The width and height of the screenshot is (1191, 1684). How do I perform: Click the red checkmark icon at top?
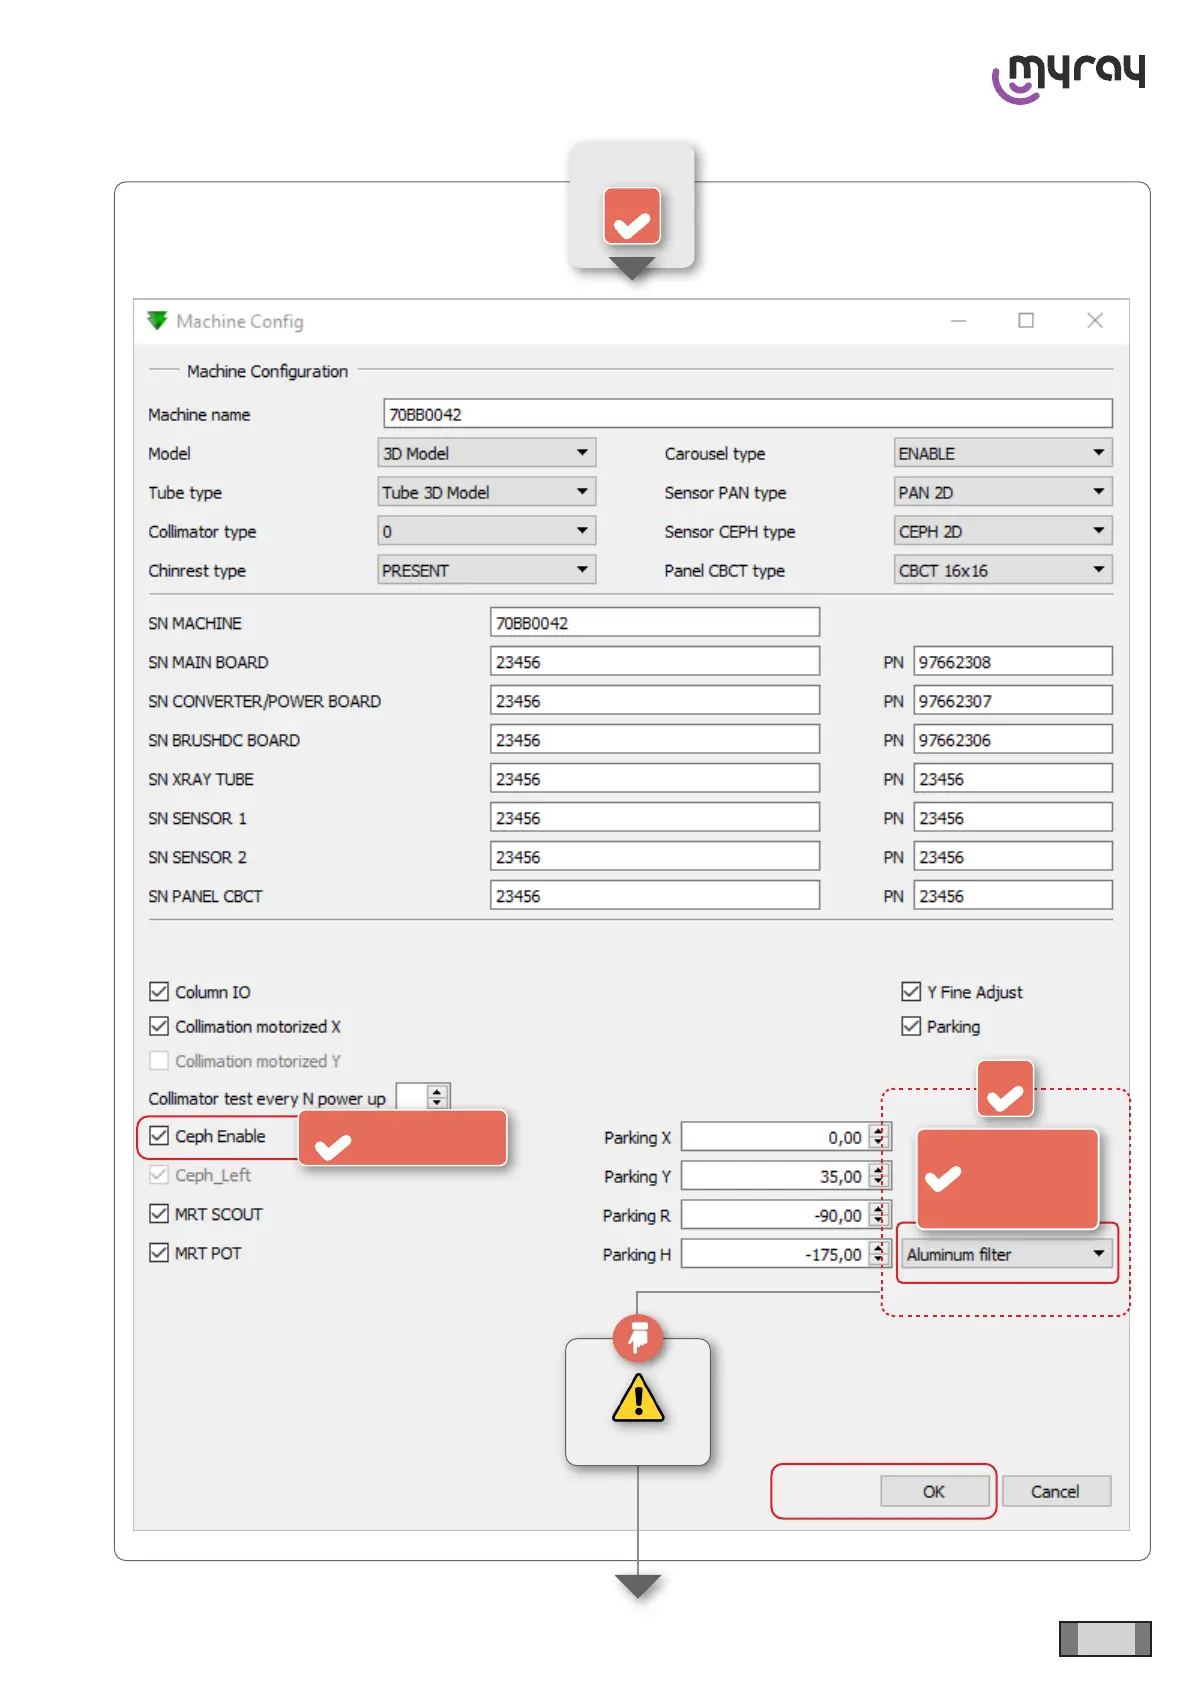(x=632, y=216)
